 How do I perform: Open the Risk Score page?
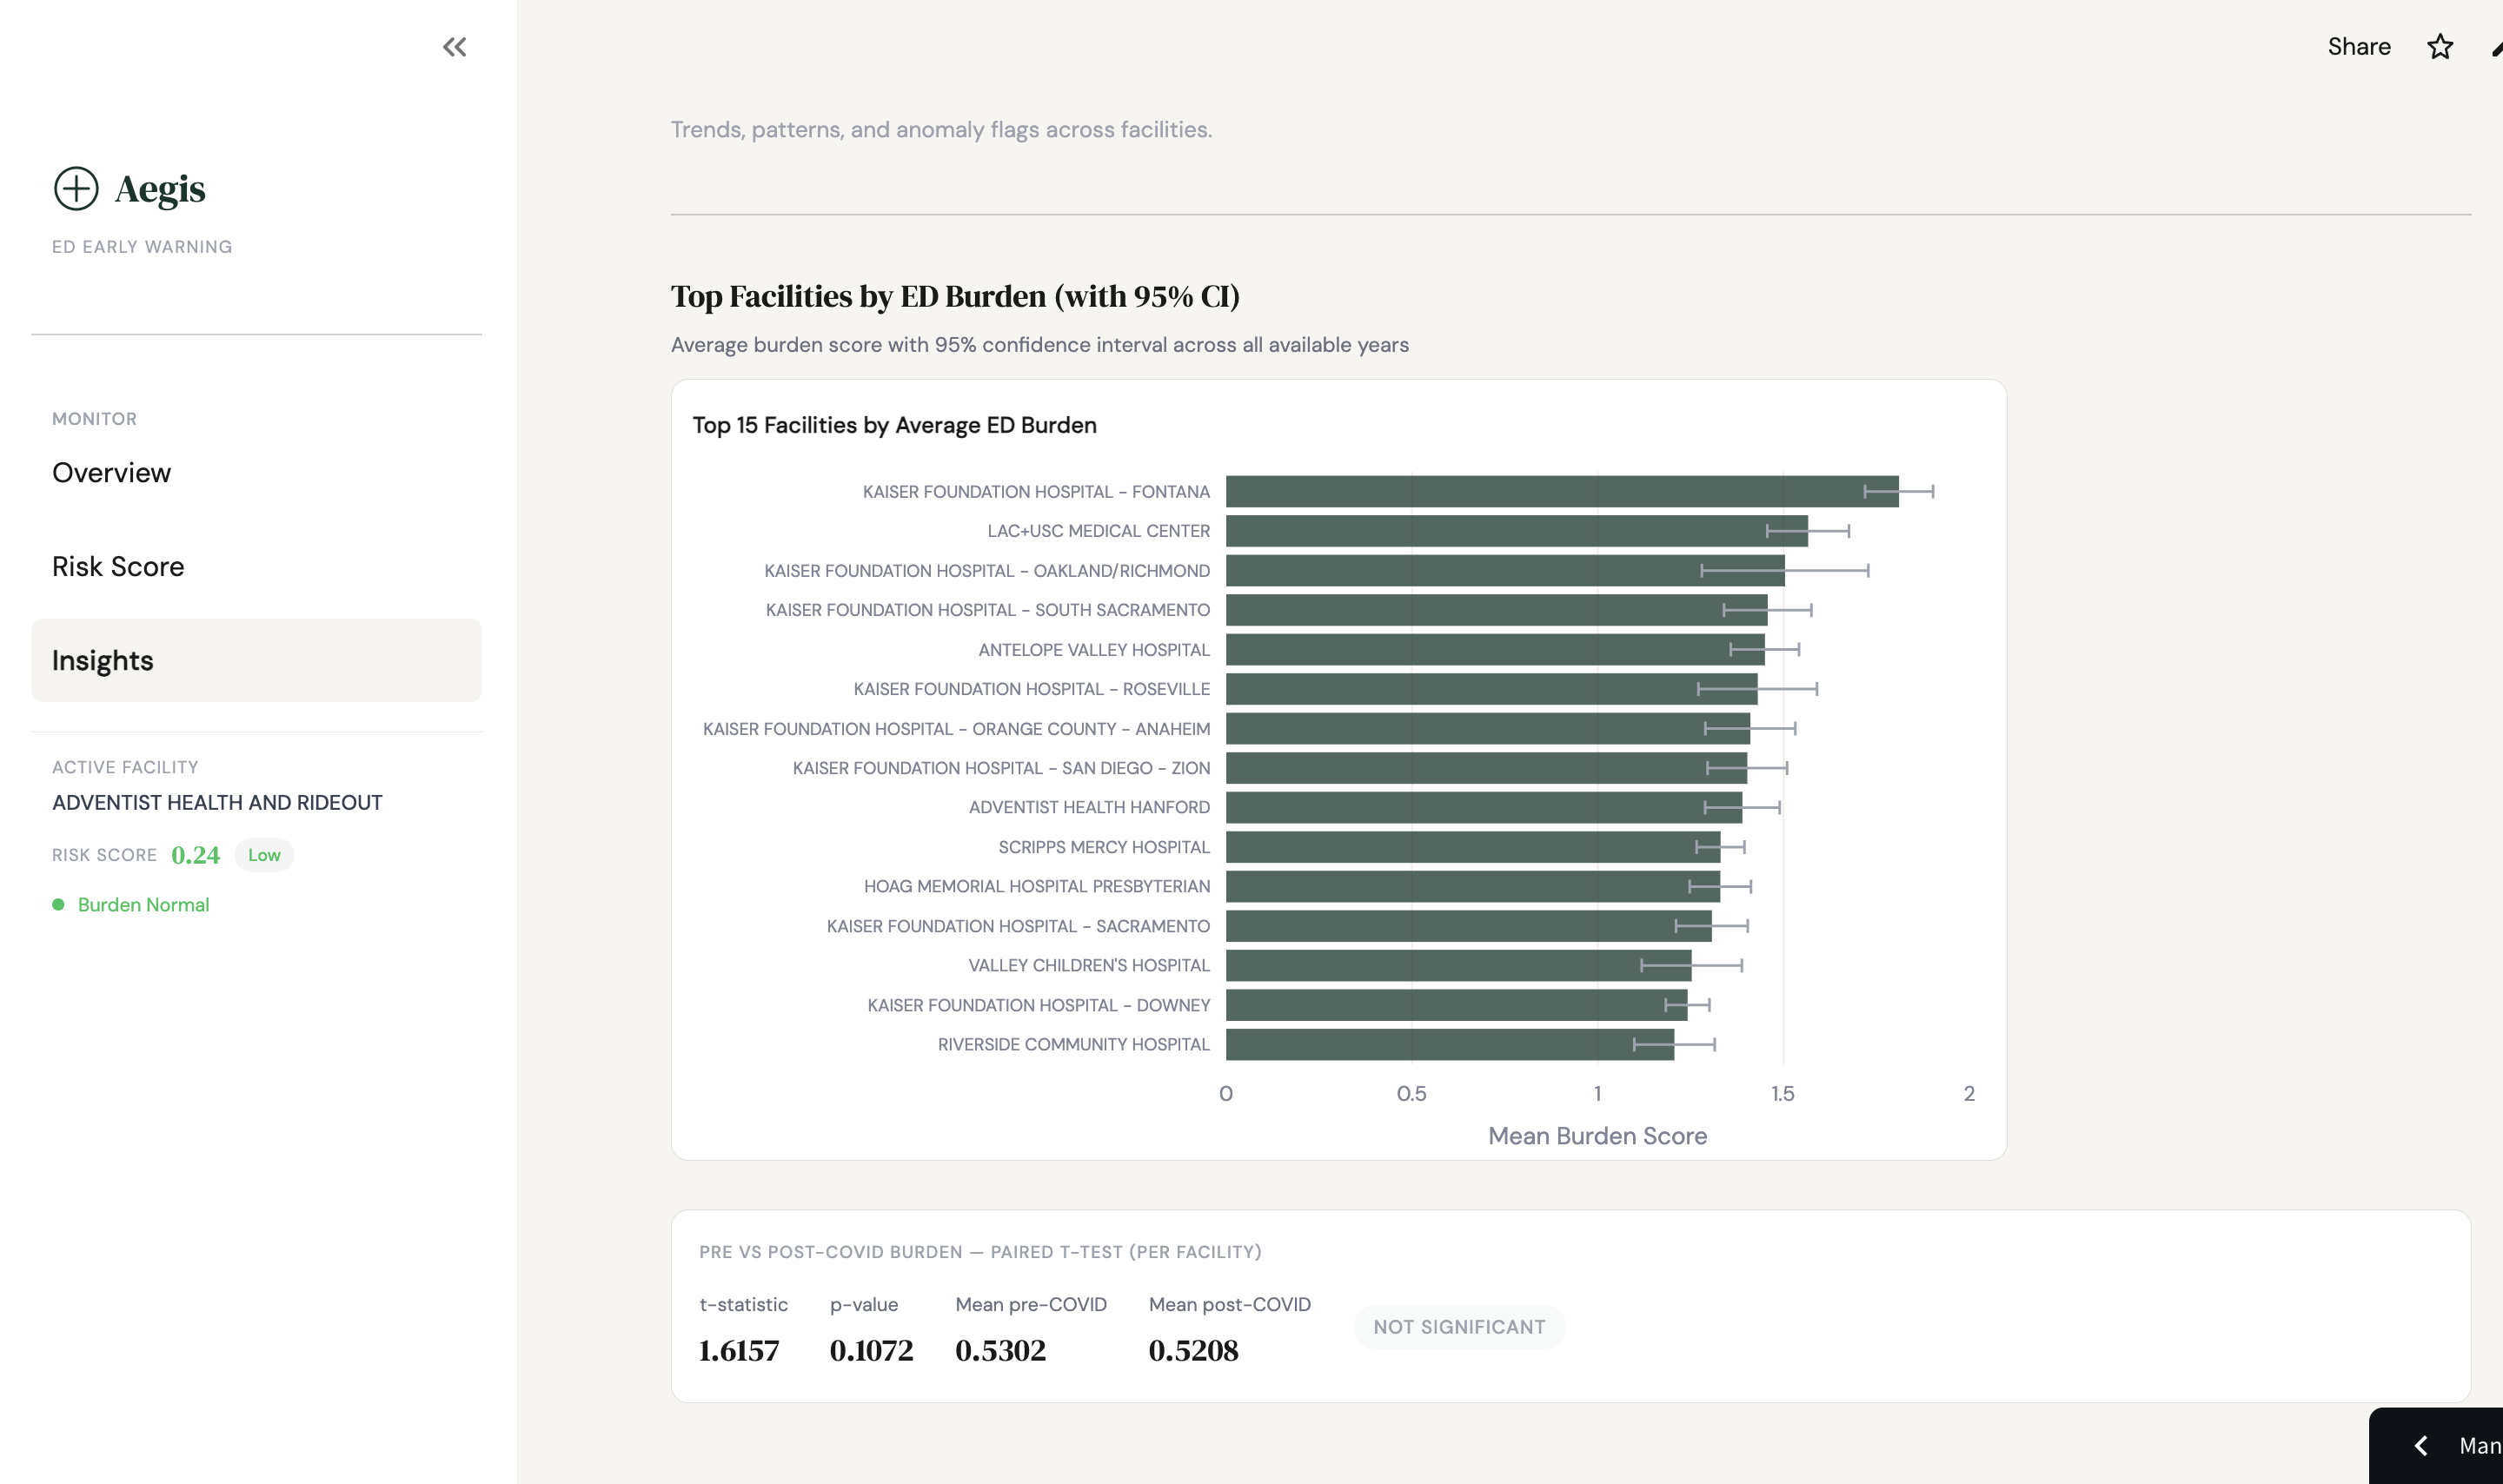click(118, 567)
